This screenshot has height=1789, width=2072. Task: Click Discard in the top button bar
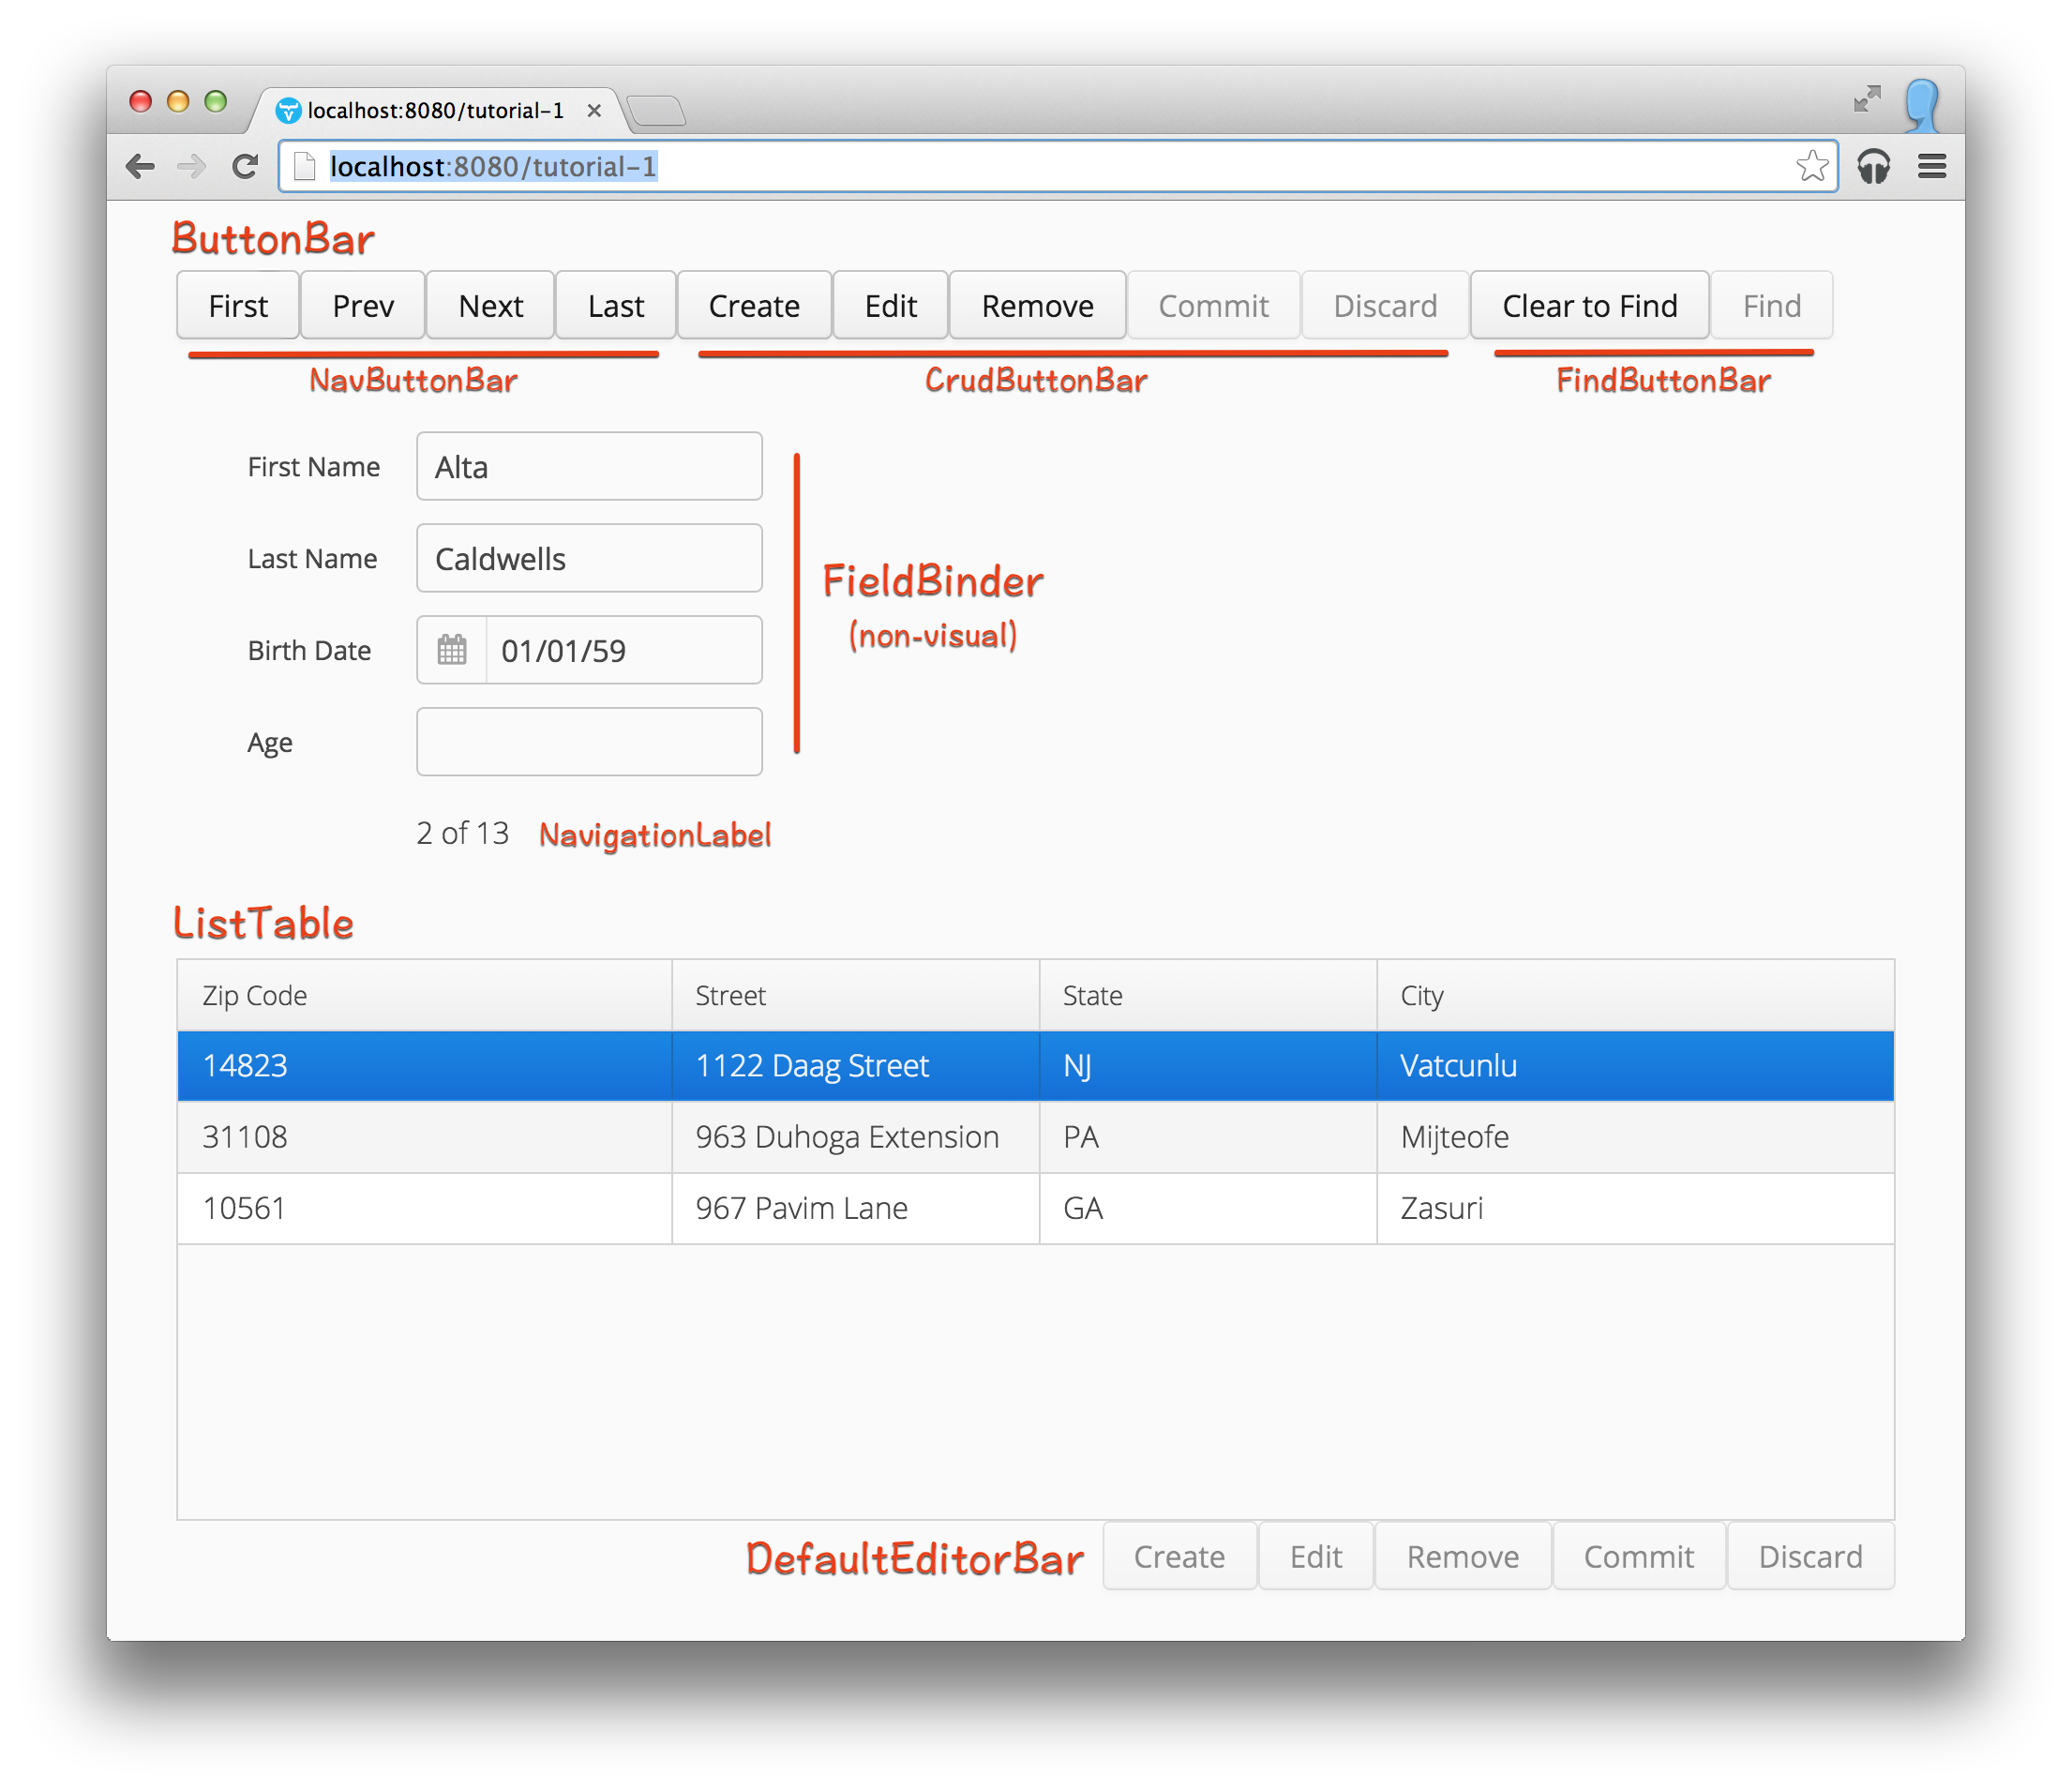pyautogui.click(x=1385, y=305)
